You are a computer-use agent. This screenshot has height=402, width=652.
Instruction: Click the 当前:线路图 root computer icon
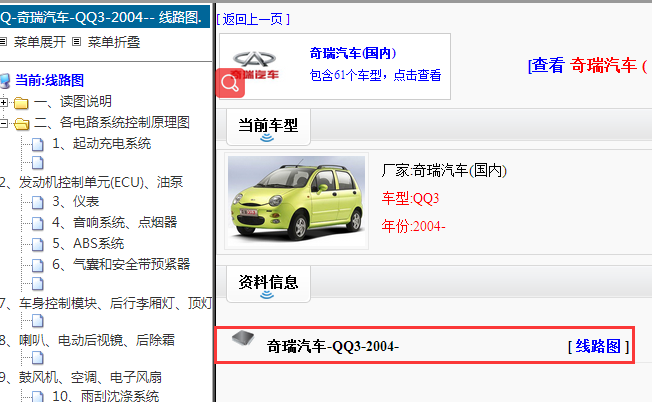click(x=5, y=81)
